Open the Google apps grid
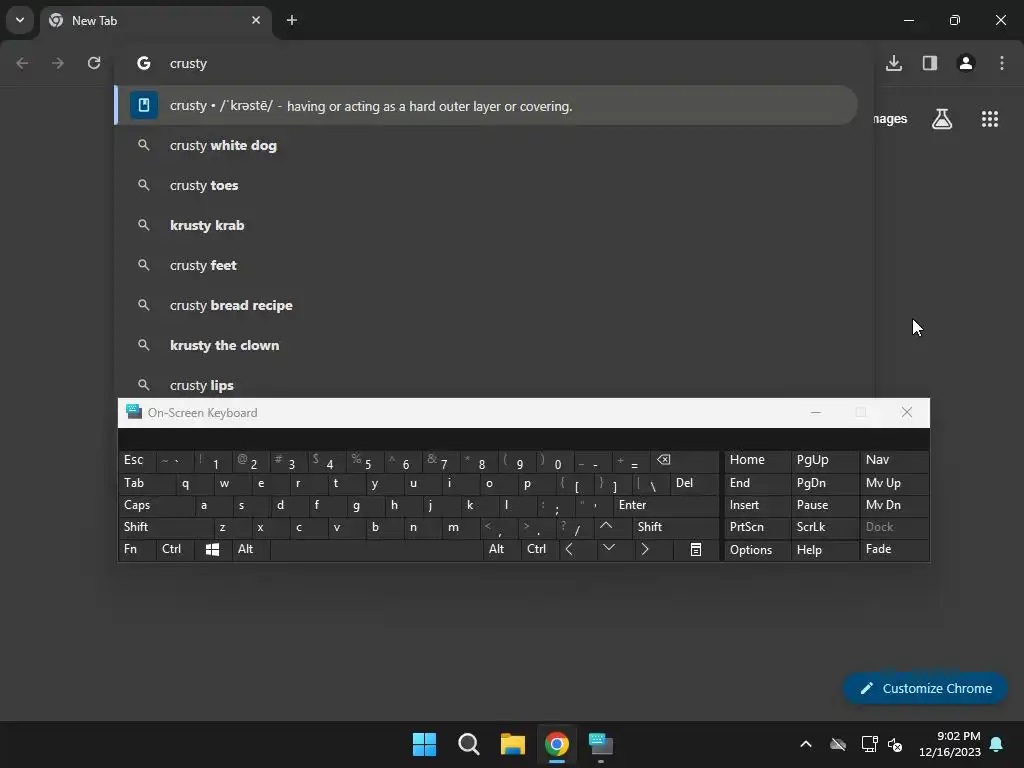Image resolution: width=1024 pixels, height=768 pixels. click(x=990, y=119)
